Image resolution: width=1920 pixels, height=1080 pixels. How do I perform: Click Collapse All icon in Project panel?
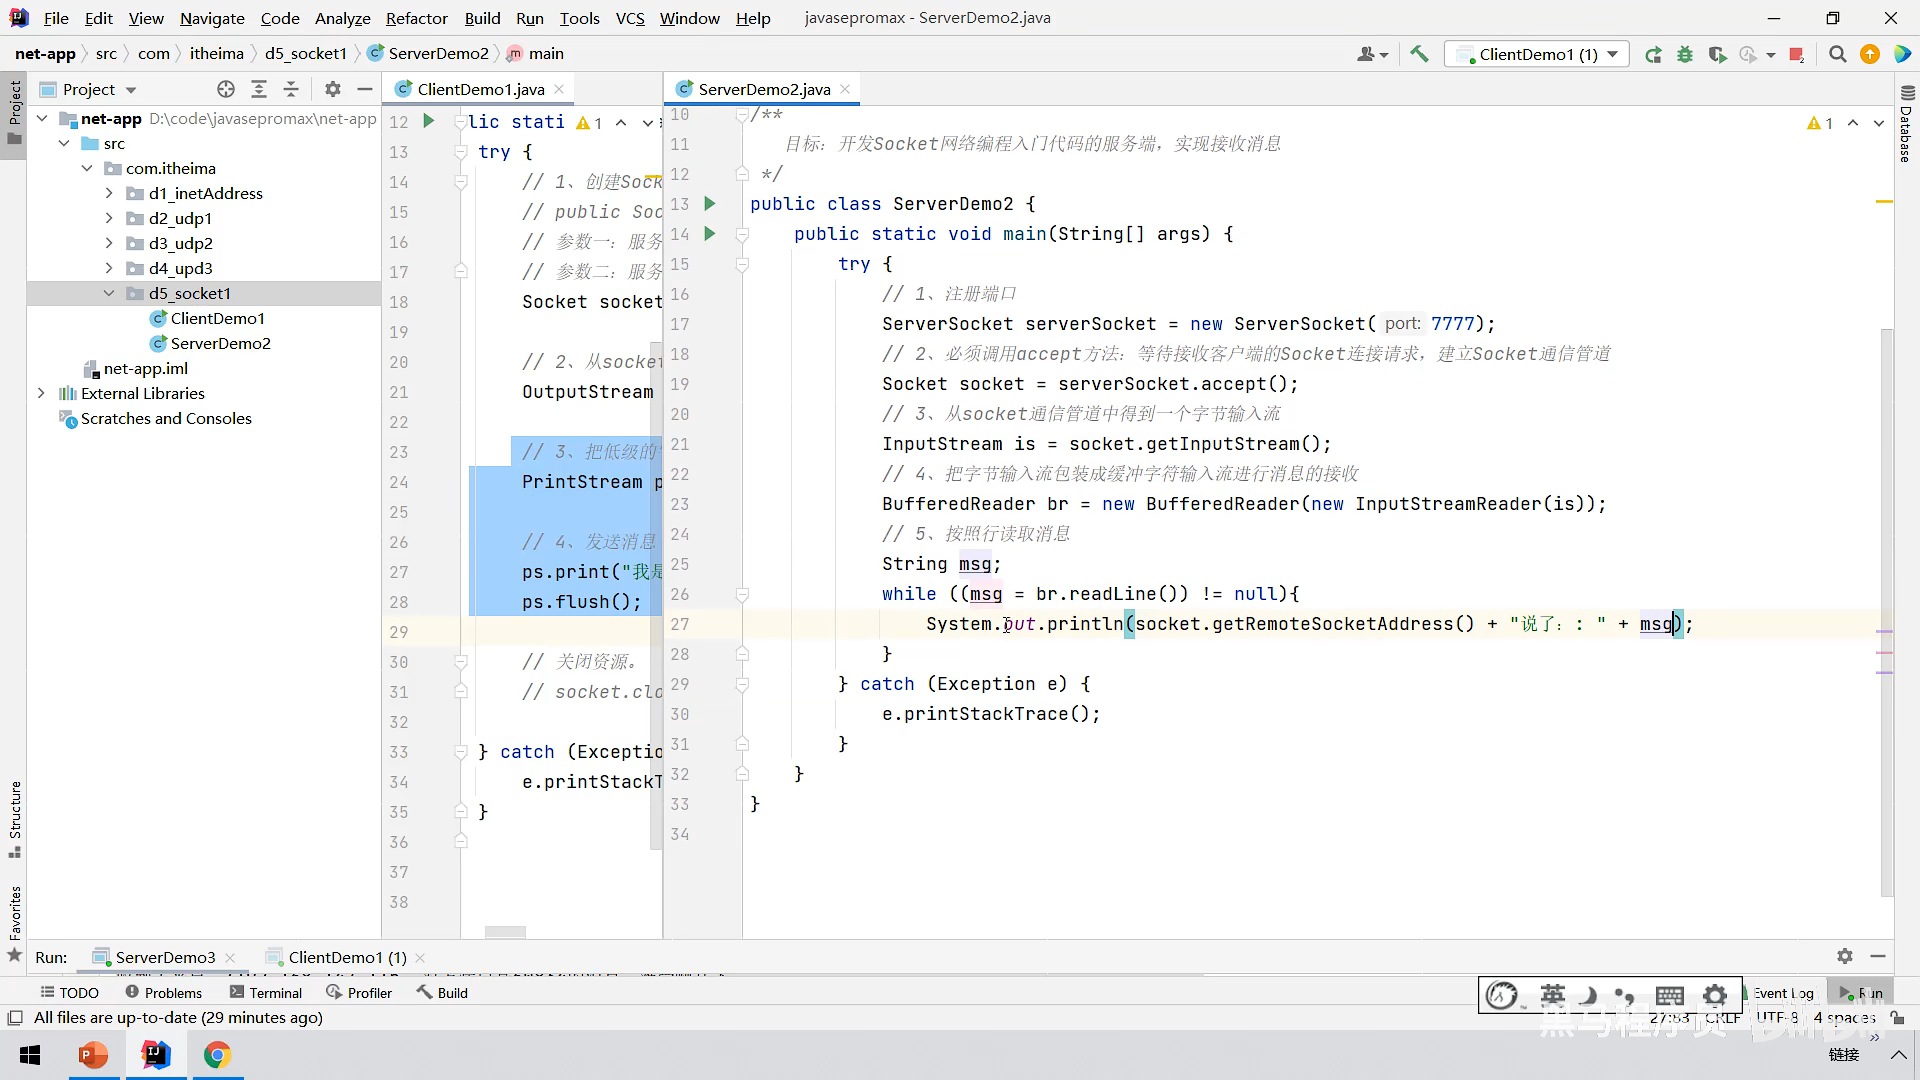[x=291, y=89]
